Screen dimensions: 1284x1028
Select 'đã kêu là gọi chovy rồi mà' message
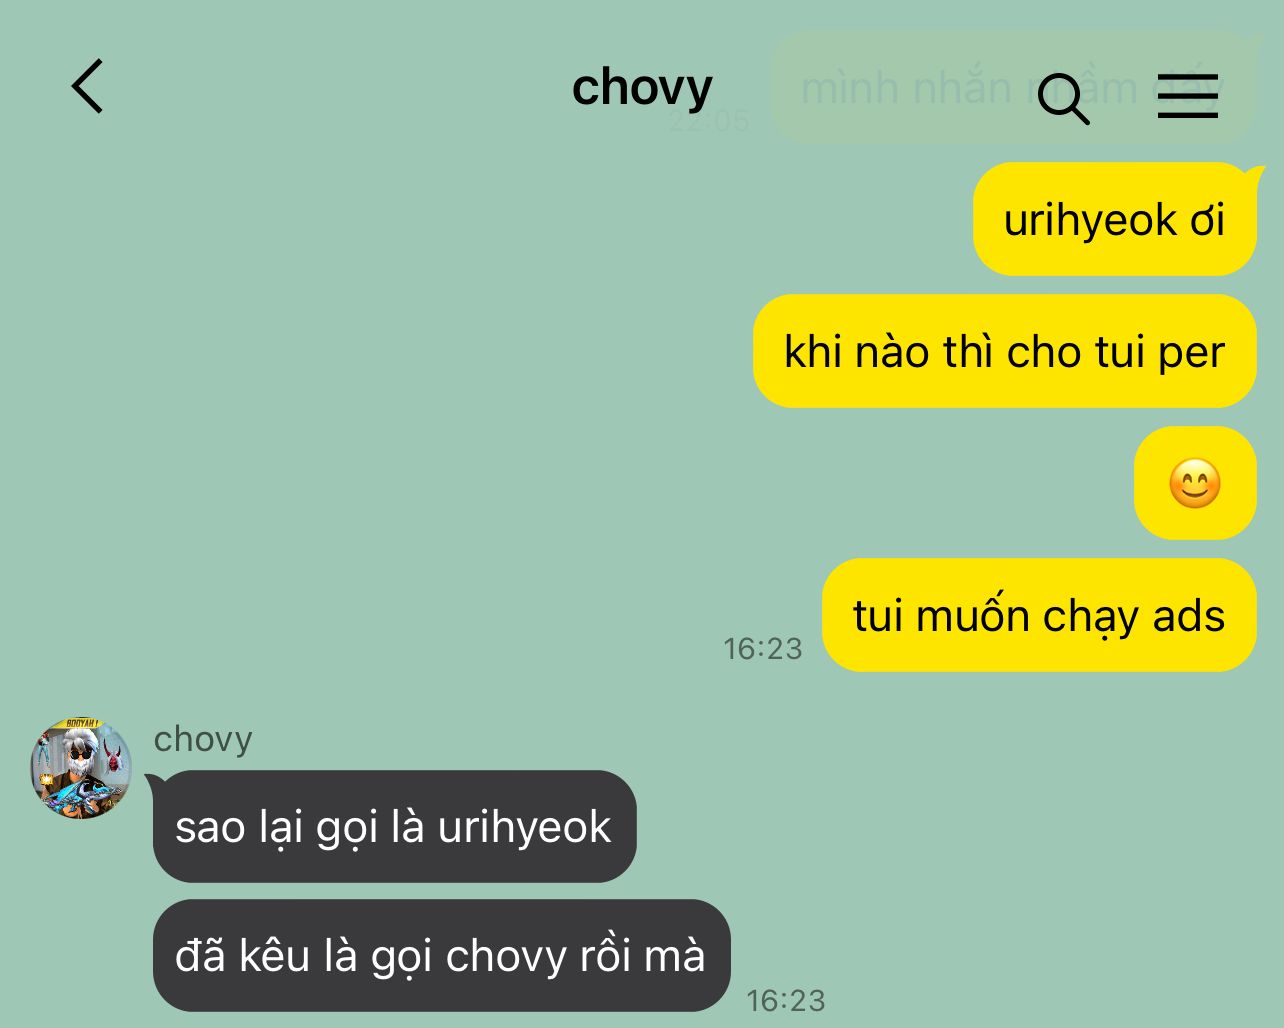[x=441, y=955]
